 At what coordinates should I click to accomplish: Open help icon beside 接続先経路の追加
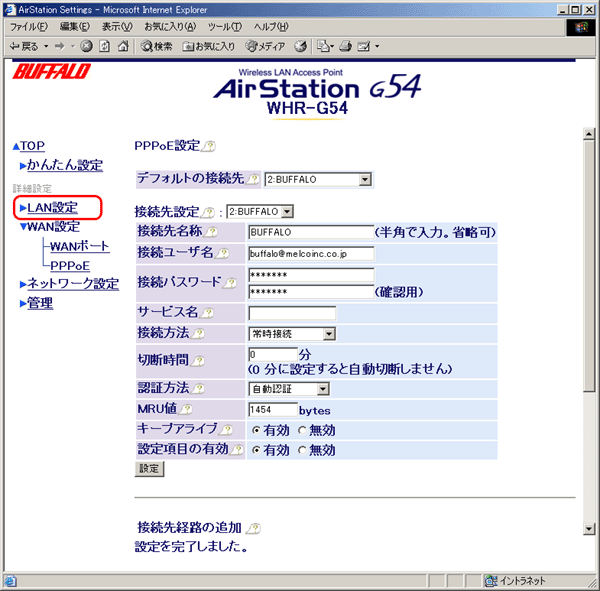[254, 528]
